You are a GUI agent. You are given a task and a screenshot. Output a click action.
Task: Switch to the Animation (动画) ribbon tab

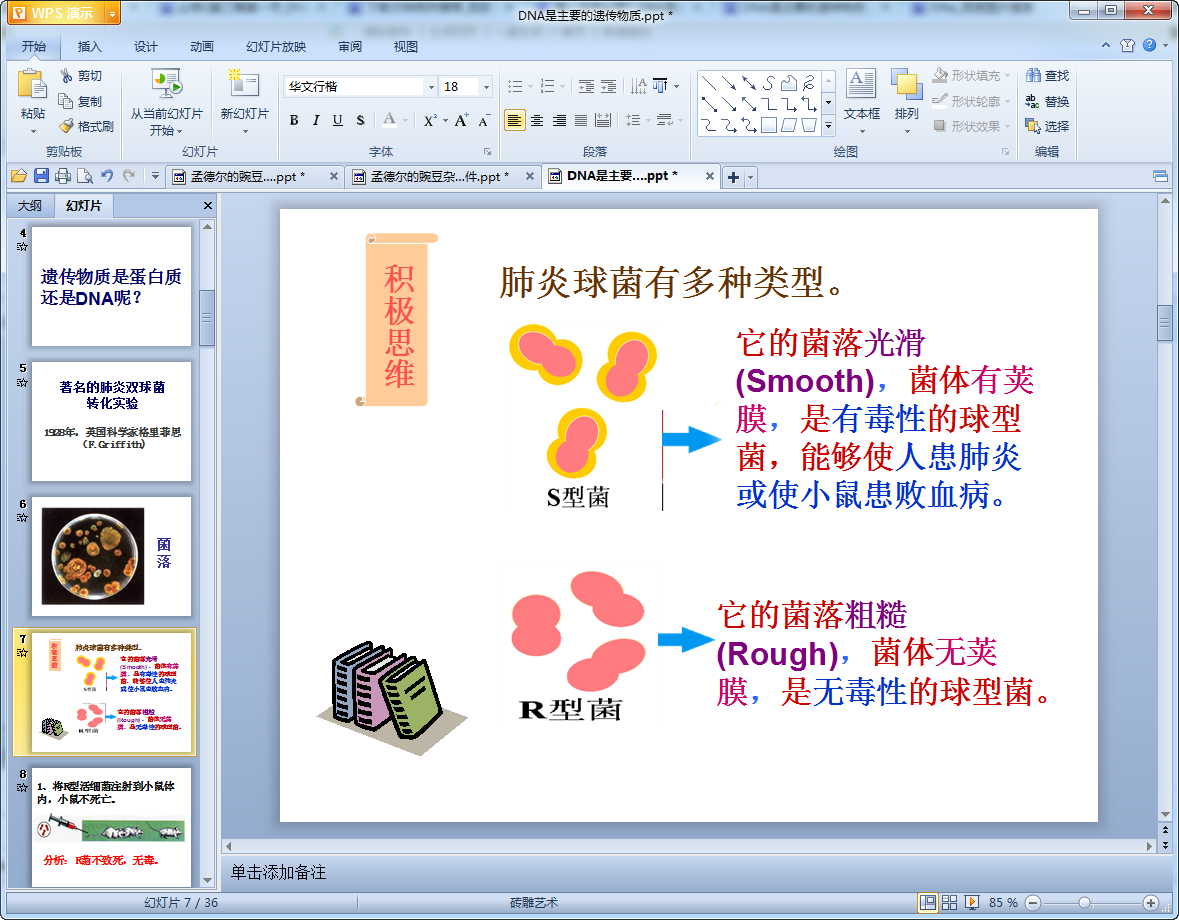click(202, 47)
